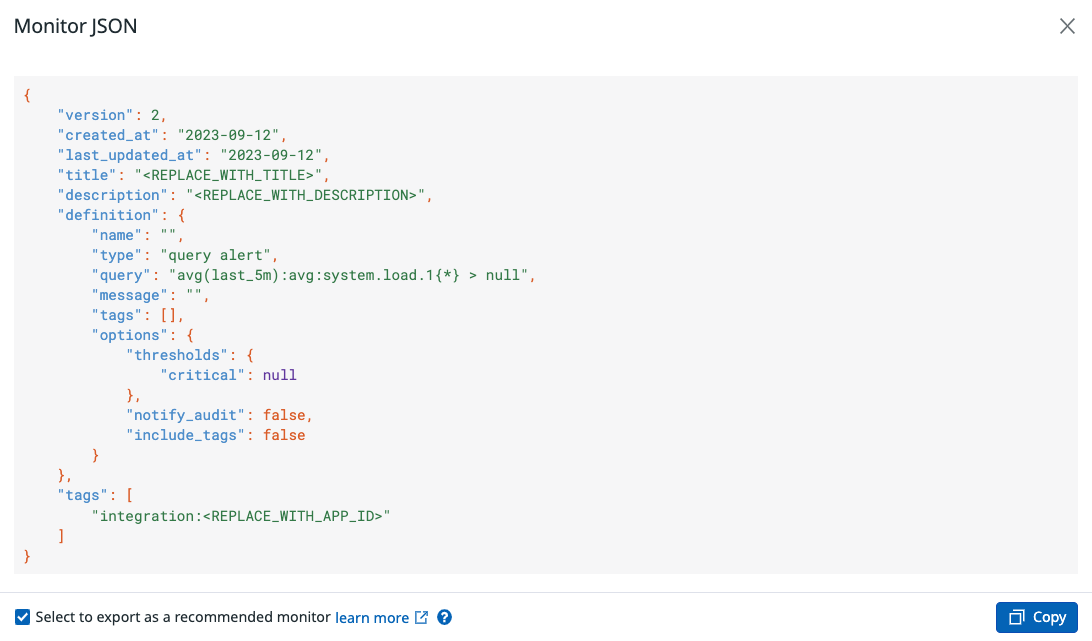
Task: Click the circular question mark help icon
Action: 443,617
